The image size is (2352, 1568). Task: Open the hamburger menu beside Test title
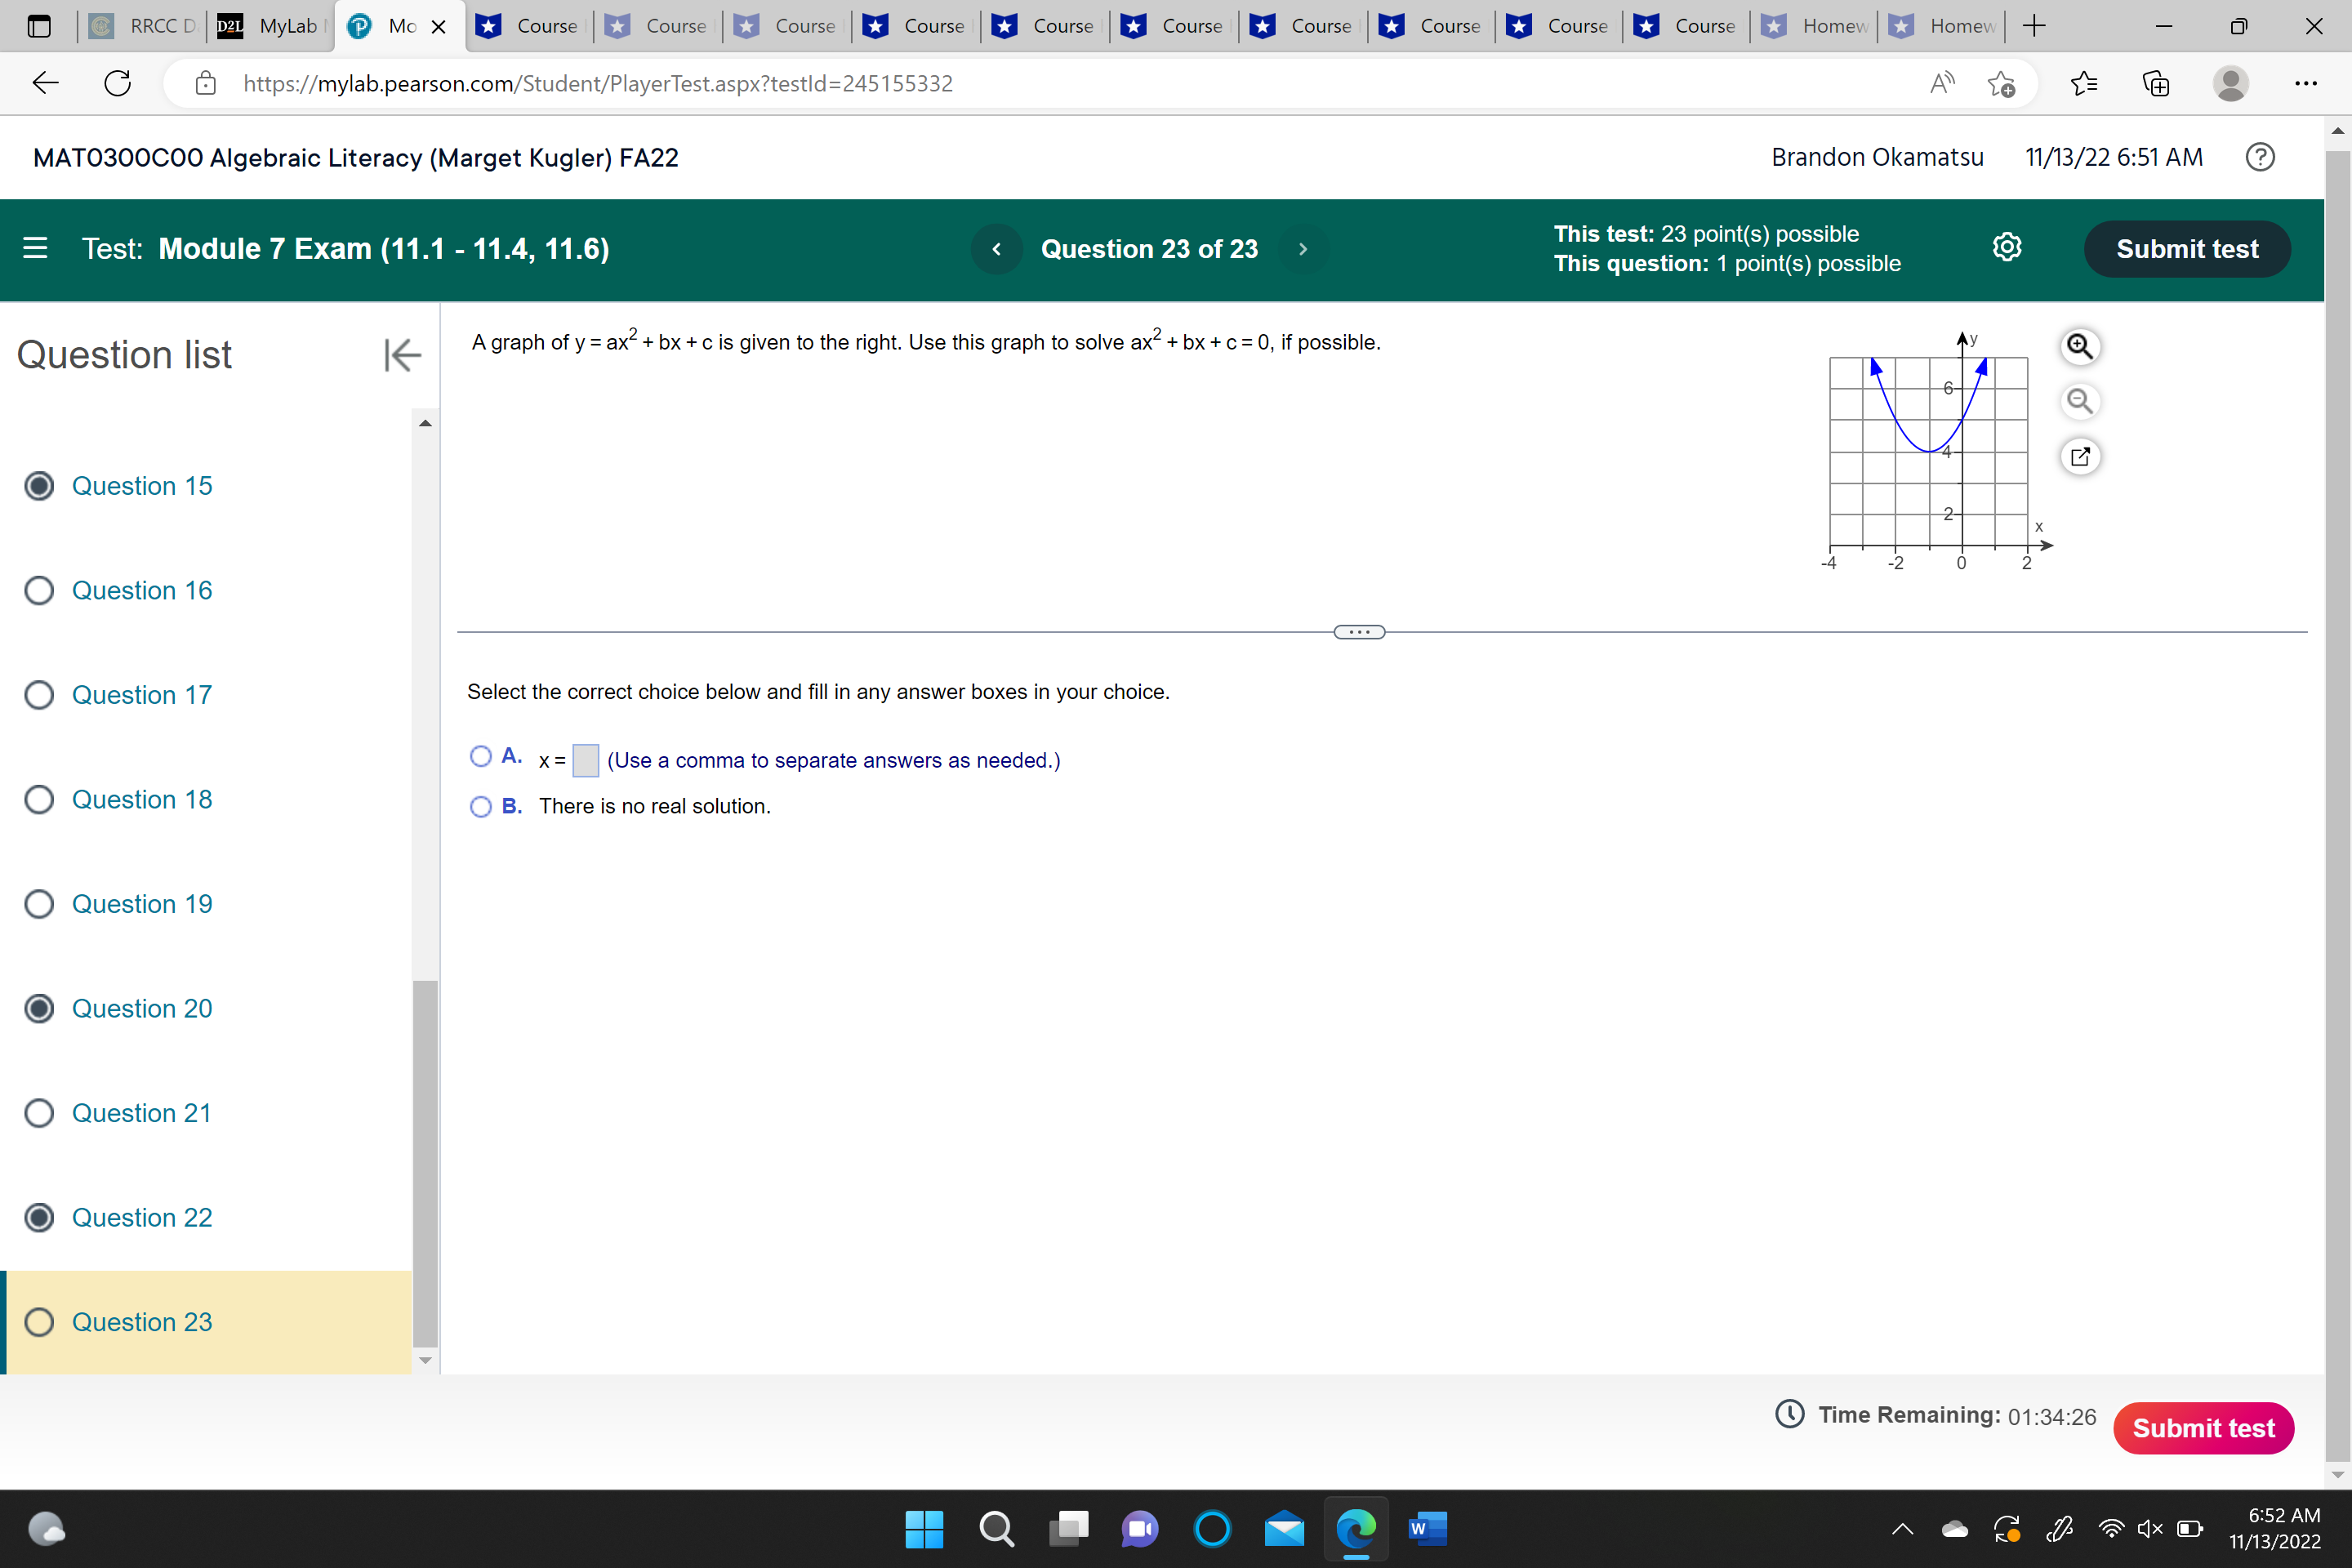[x=35, y=248]
